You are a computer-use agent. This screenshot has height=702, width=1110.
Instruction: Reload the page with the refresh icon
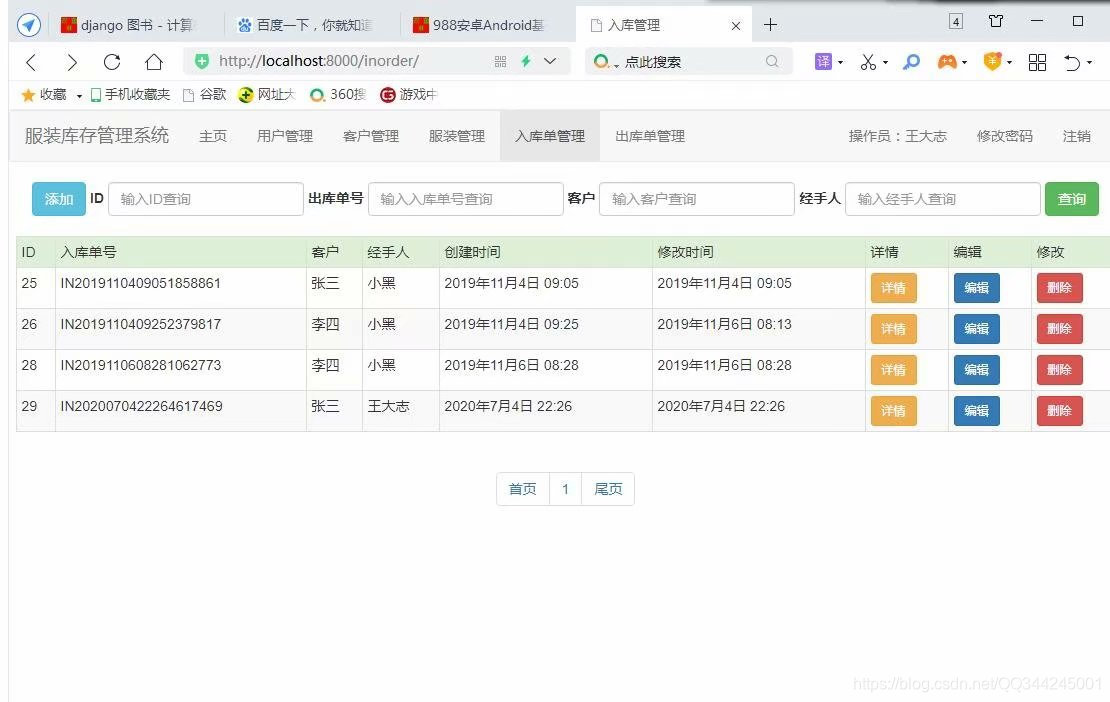[x=110, y=61]
